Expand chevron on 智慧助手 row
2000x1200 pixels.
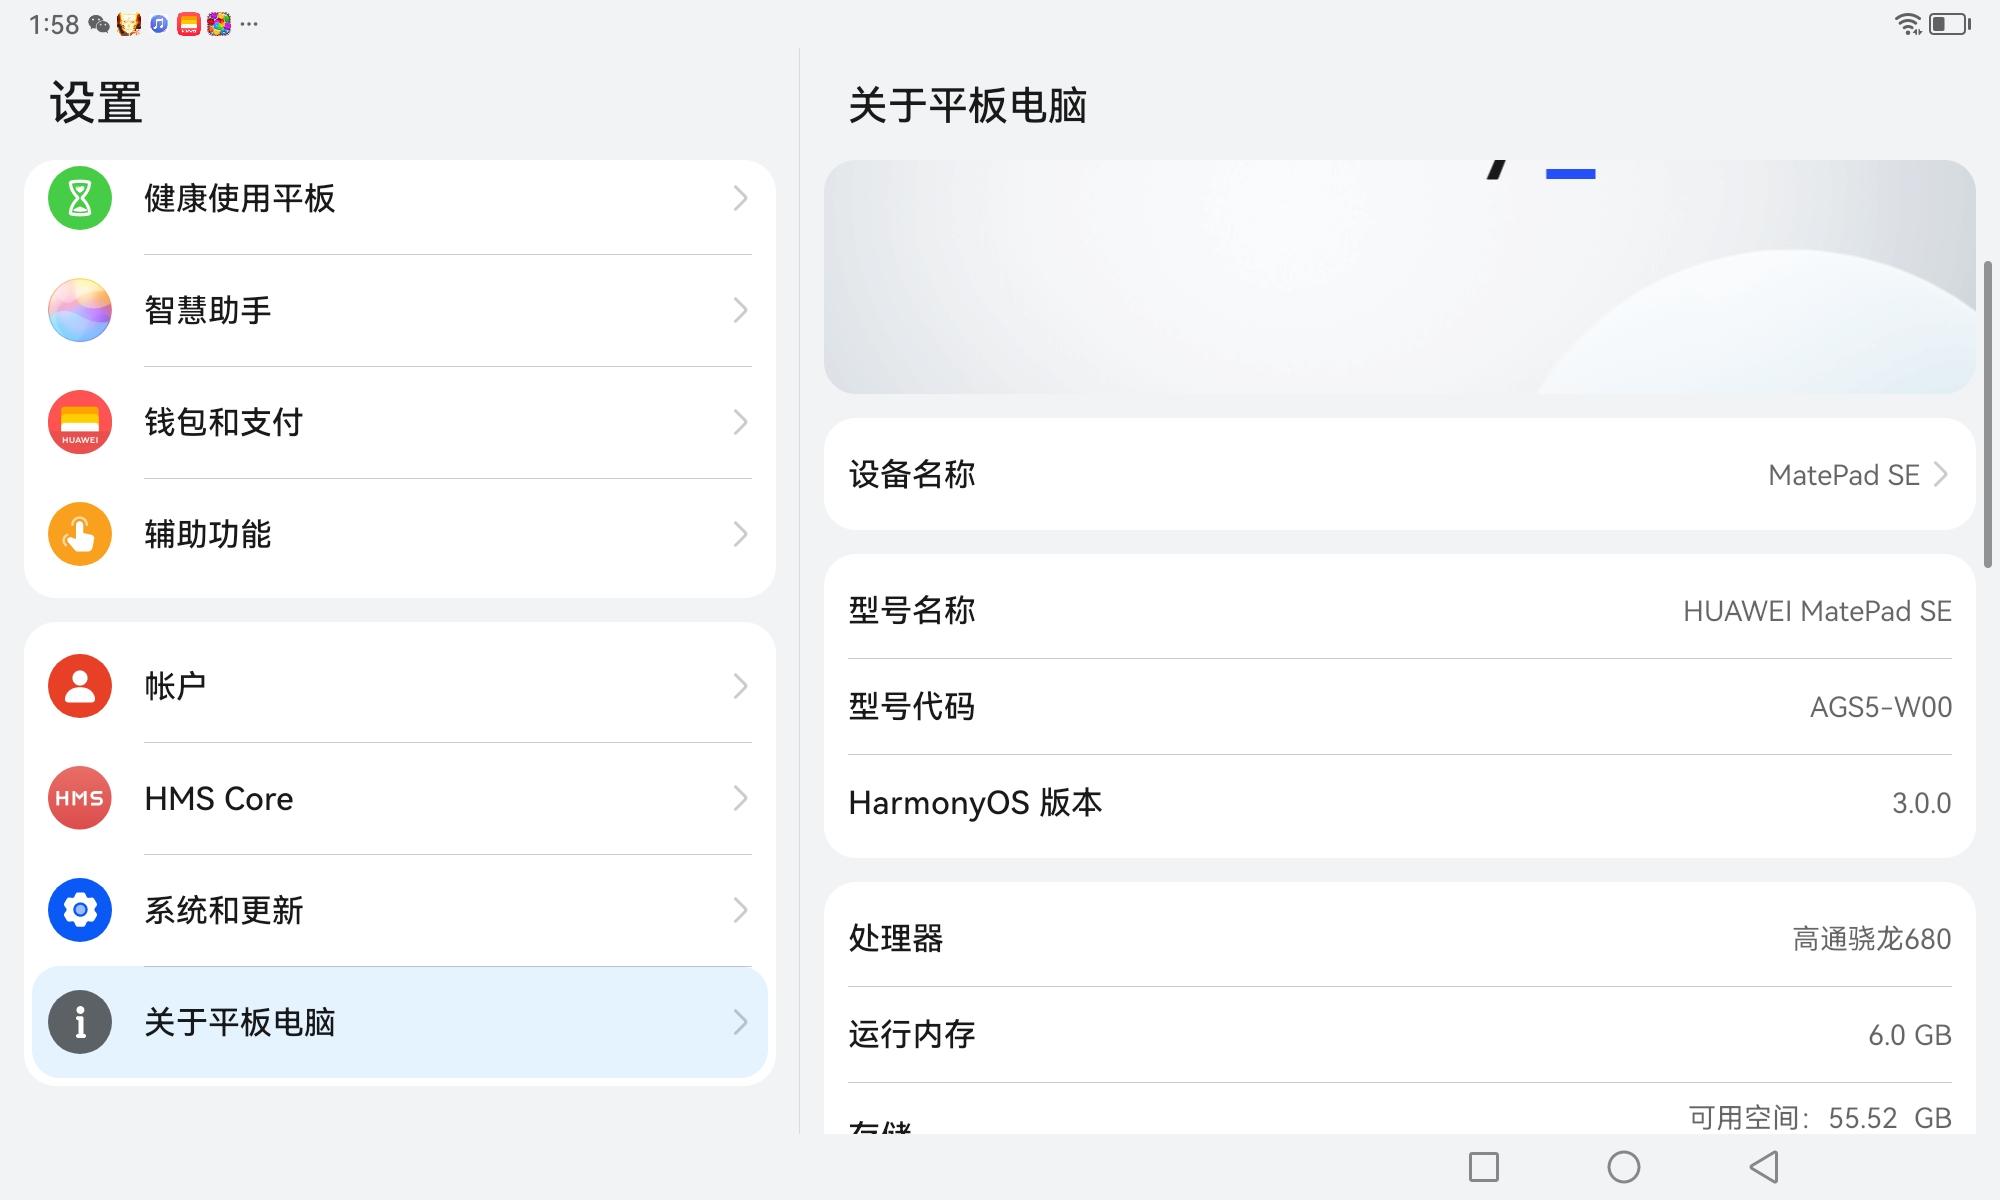click(740, 310)
